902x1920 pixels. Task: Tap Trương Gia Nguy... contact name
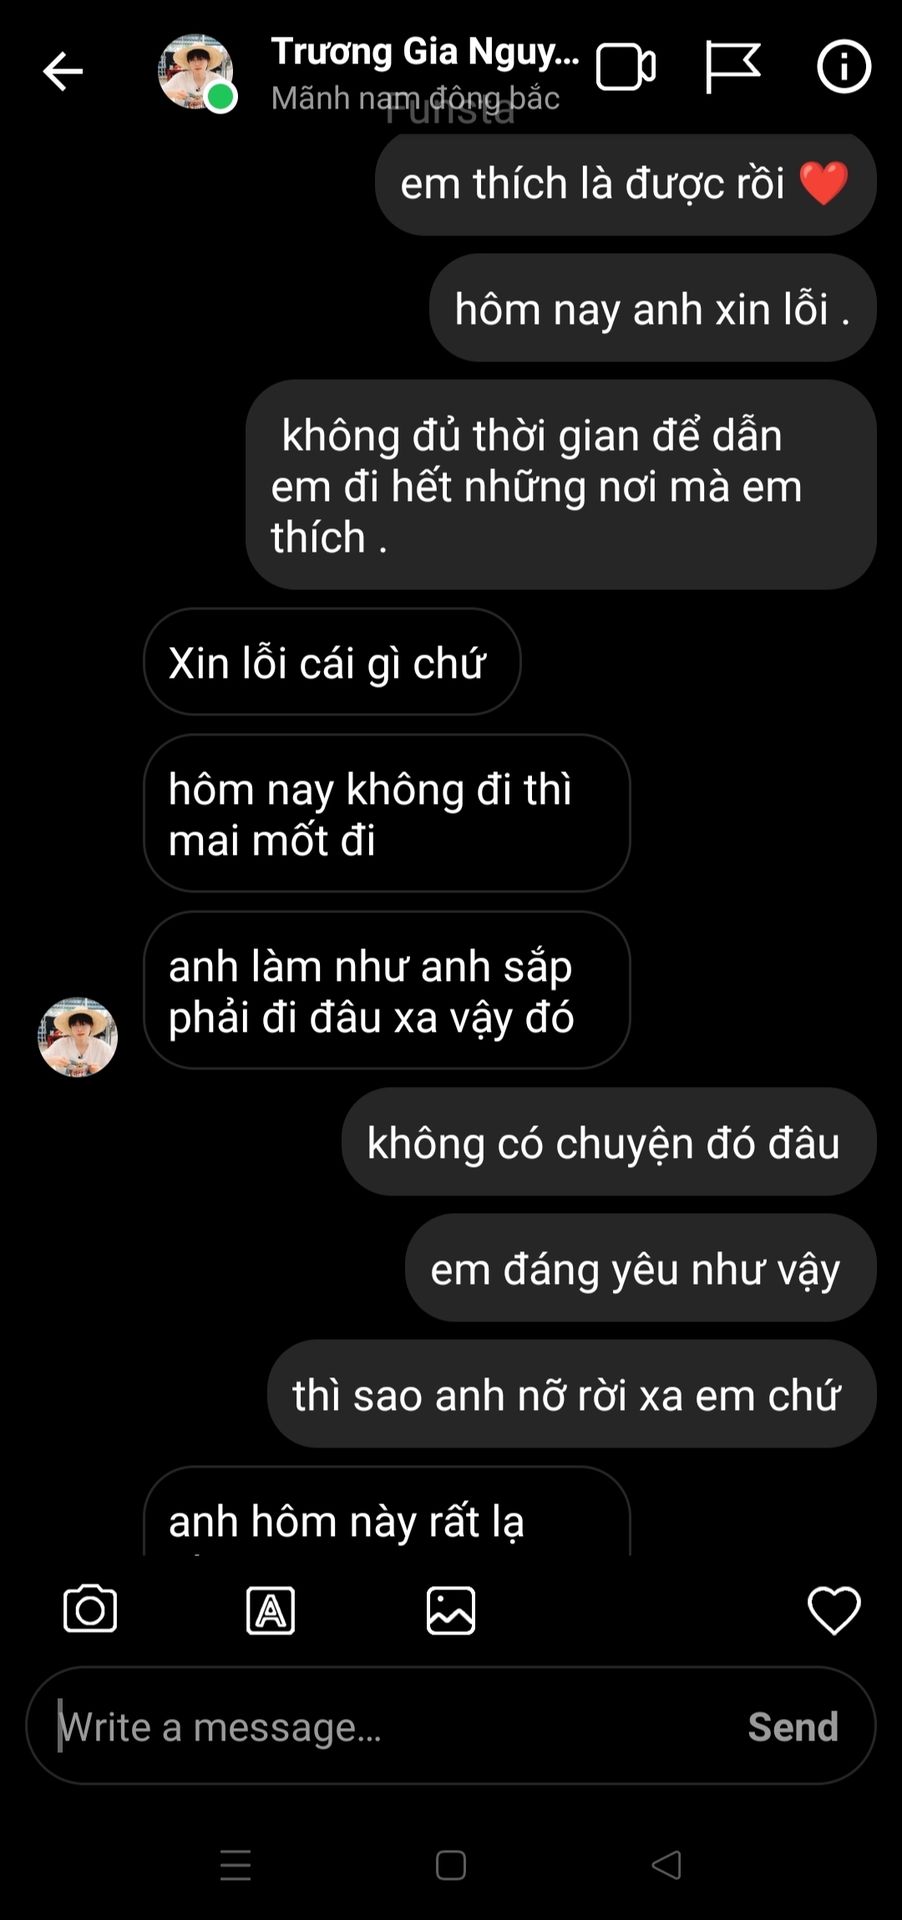pos(425,51)
